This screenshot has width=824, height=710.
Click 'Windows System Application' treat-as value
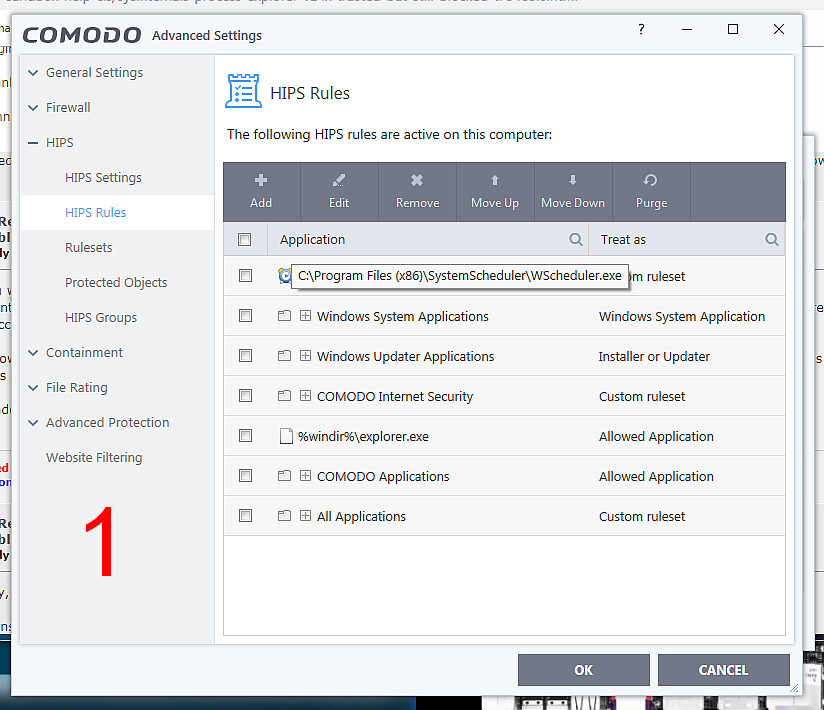(682, 316)
